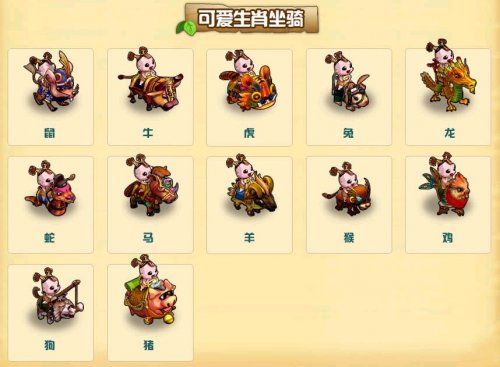Viewport: 500px width, 367px height.
Task: Click the 鸡 label text
Action: coord(448,238)
